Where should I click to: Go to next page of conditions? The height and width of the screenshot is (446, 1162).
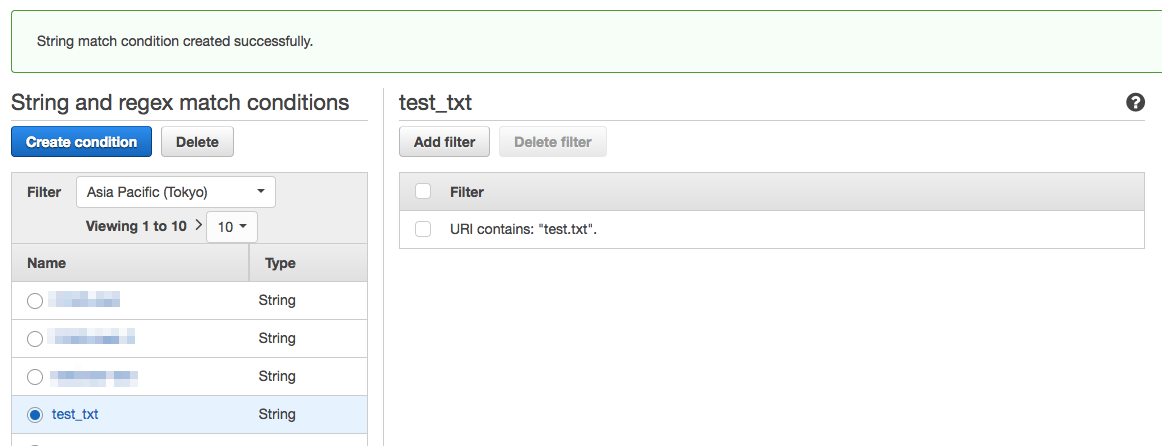(197, 226)
